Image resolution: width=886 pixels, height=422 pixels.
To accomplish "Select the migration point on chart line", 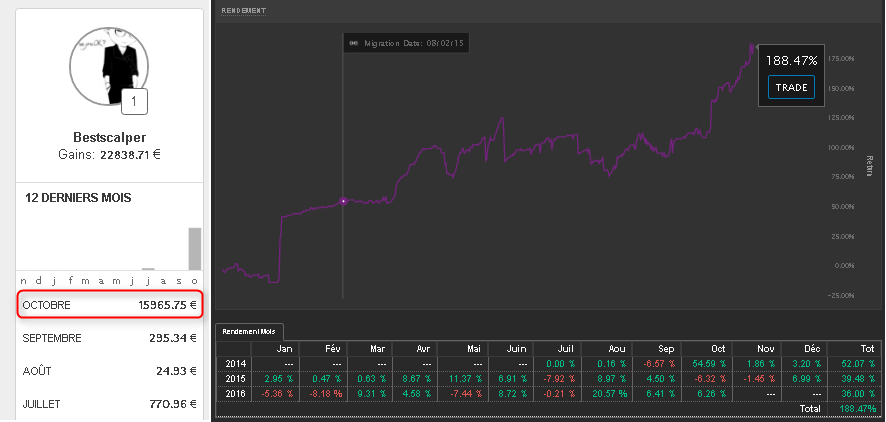I will [343, 201].
